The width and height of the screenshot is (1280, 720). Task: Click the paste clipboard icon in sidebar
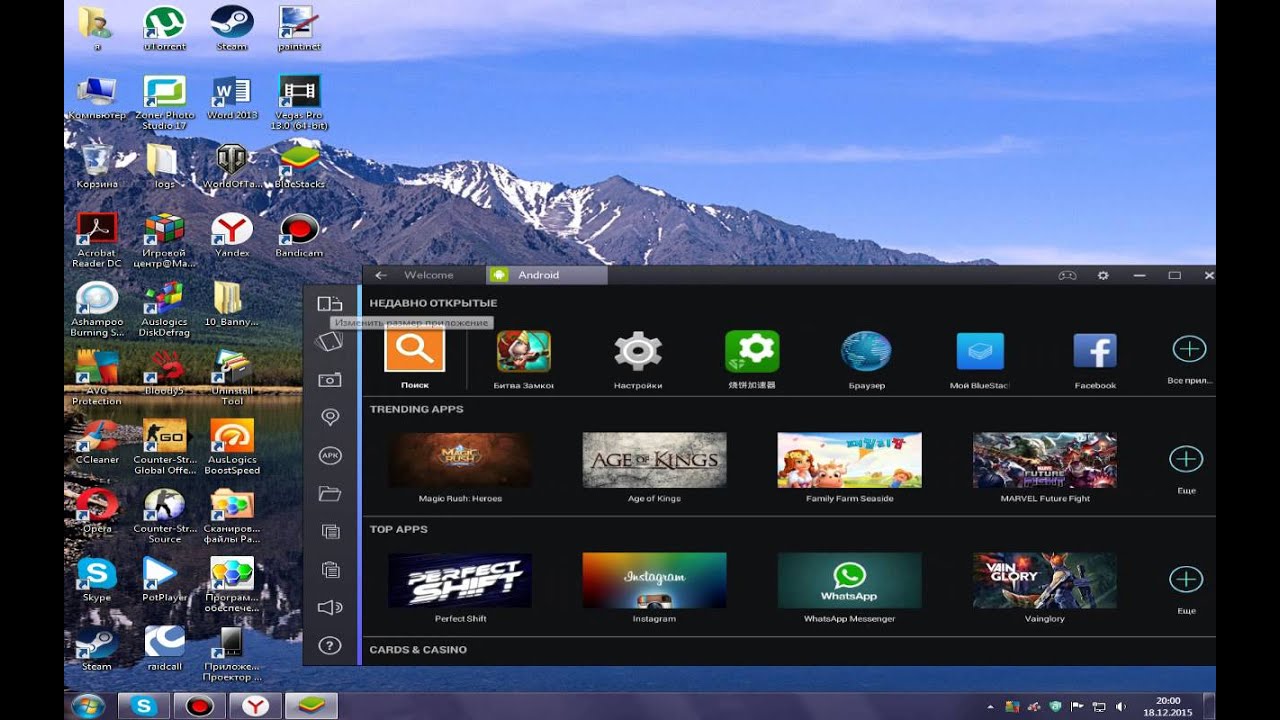point(330,569)
